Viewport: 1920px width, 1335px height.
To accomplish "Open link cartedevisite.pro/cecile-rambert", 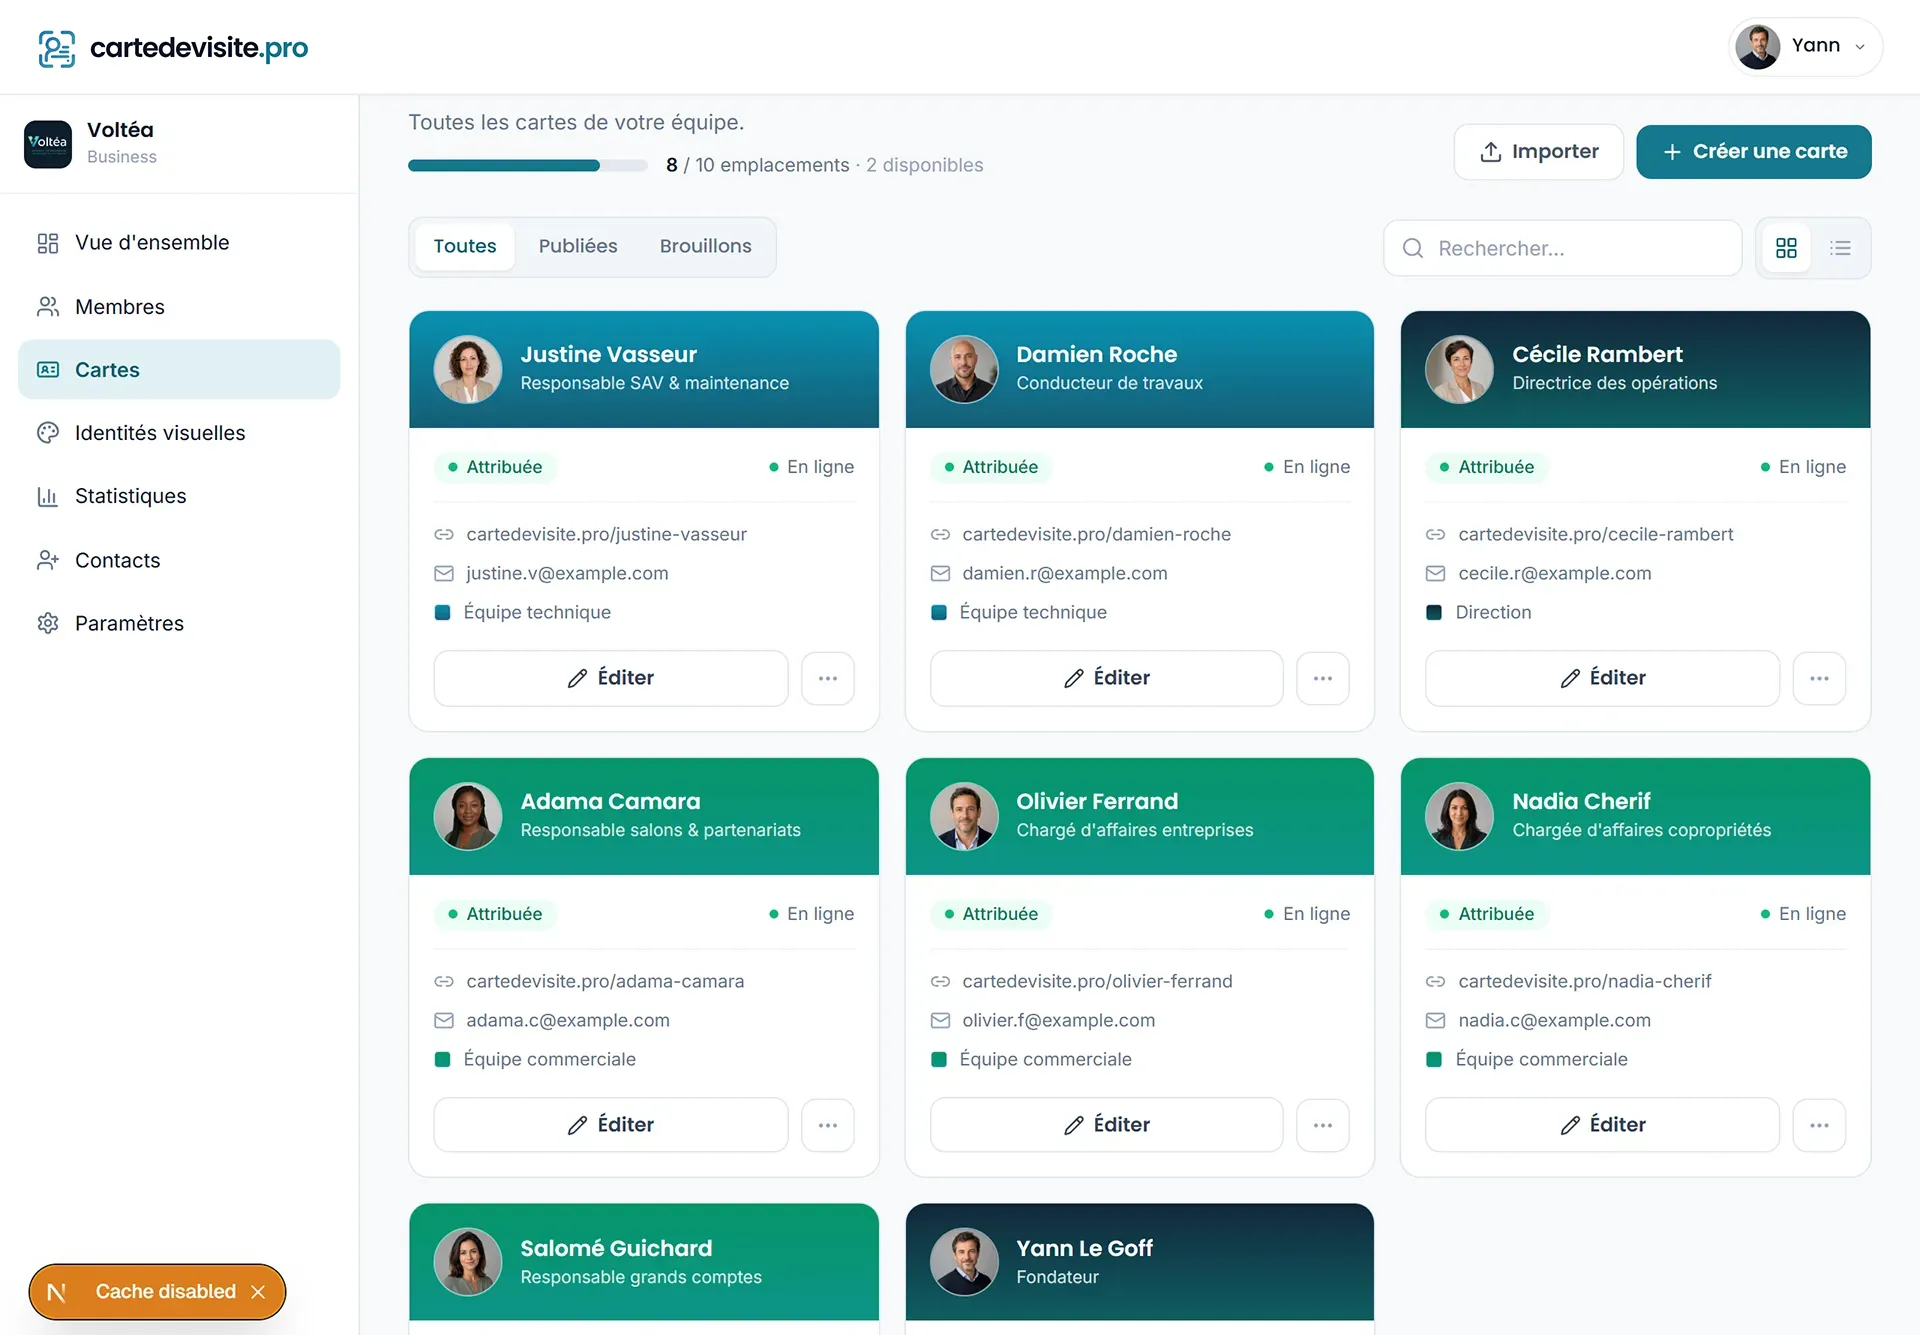I will tap(1596, 535).
